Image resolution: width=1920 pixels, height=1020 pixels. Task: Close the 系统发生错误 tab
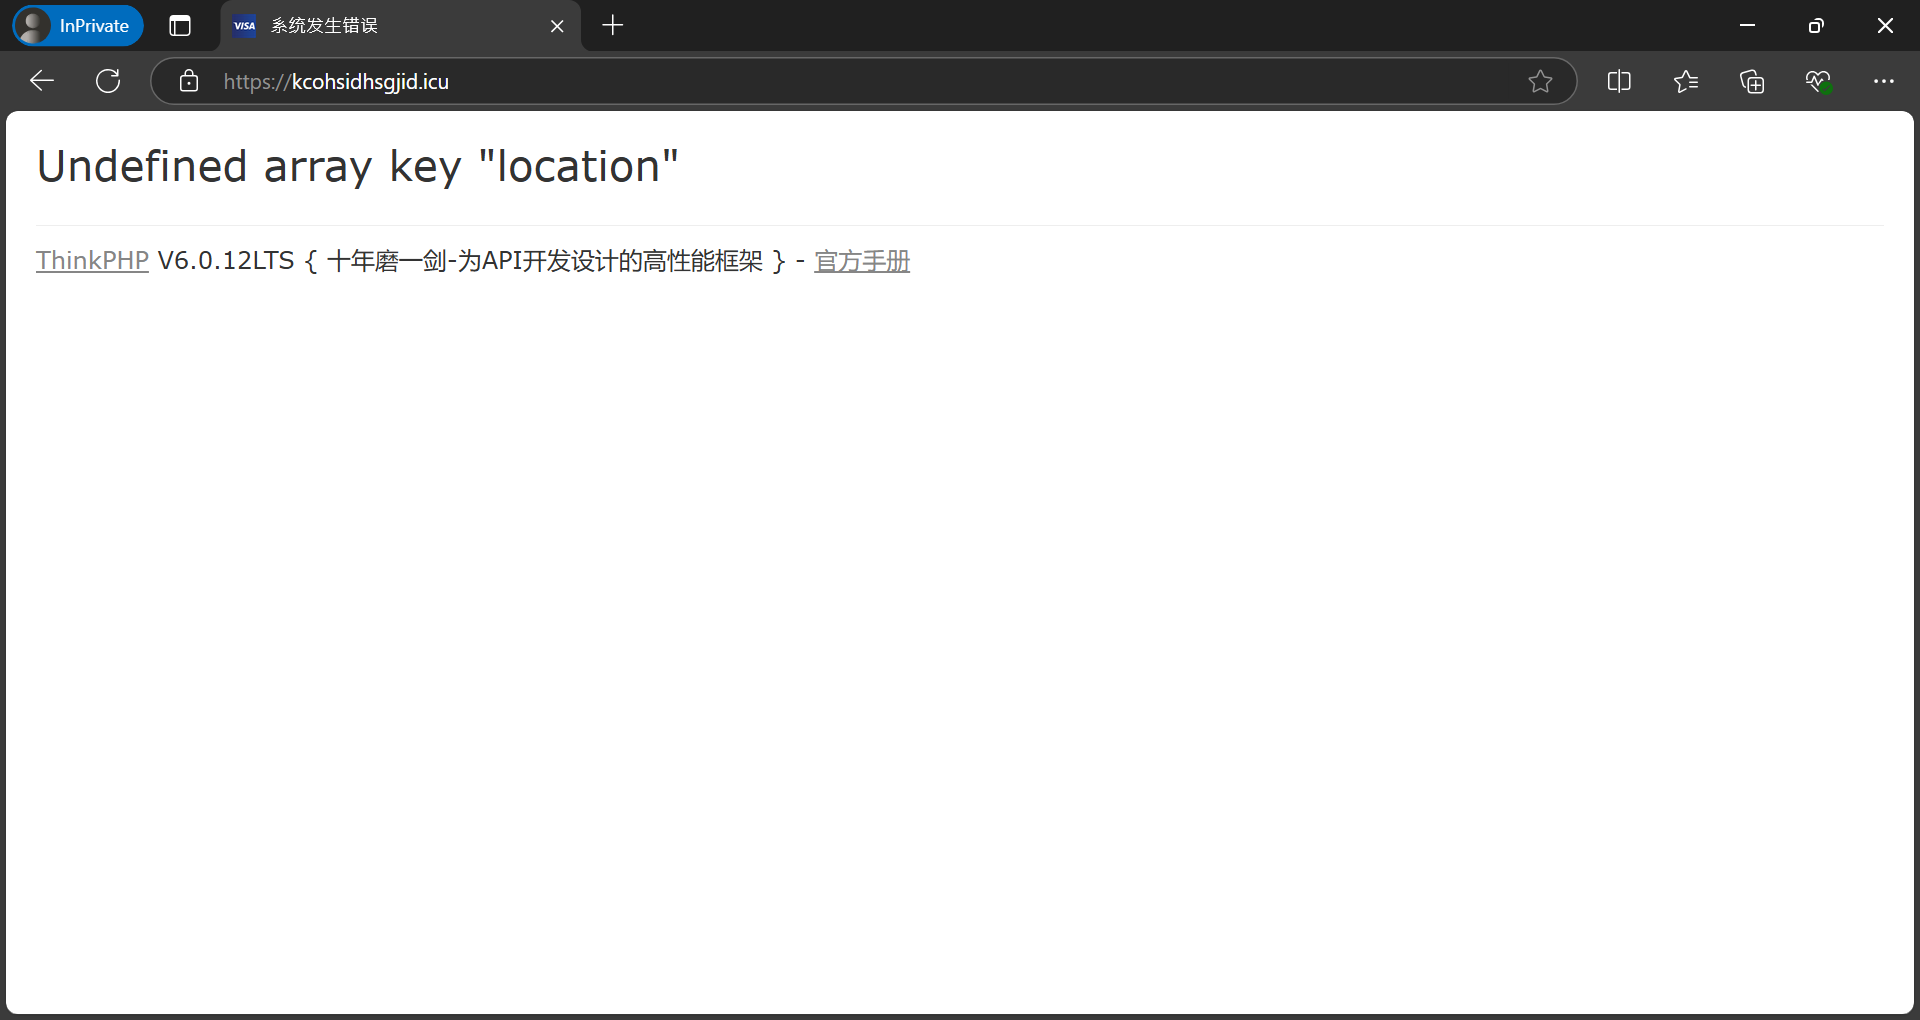click(x=557, y=26)
